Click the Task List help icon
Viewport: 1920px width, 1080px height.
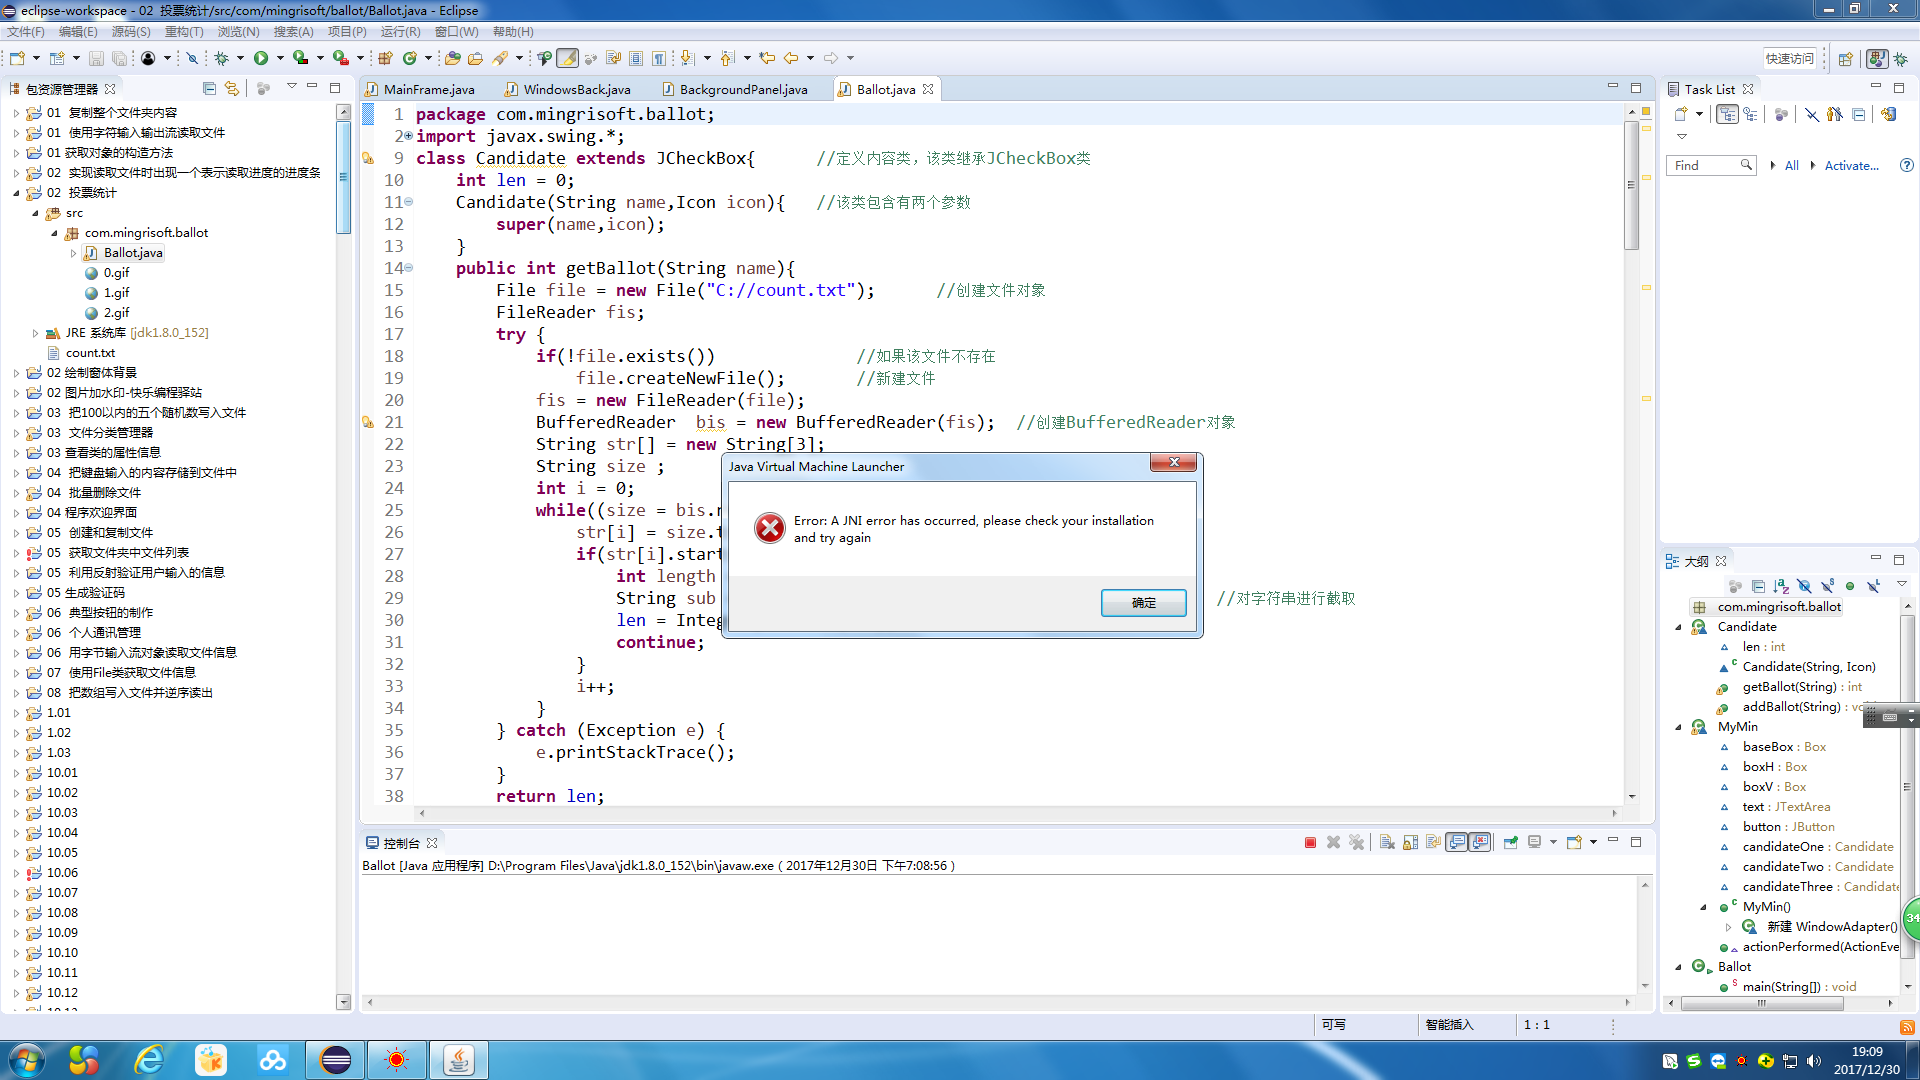click(x=1906, y=165)
